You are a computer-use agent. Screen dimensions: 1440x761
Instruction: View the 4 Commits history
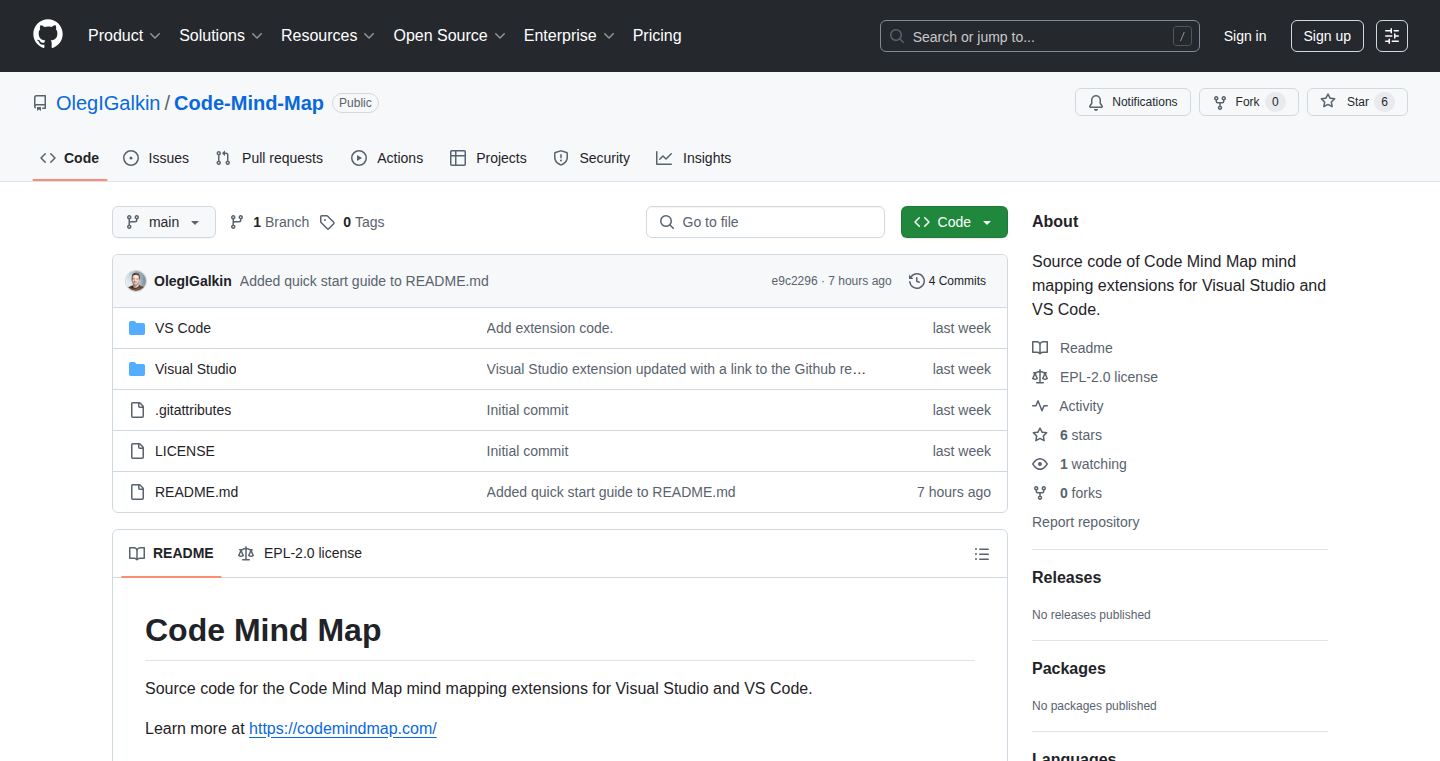(x=947, y=281)
